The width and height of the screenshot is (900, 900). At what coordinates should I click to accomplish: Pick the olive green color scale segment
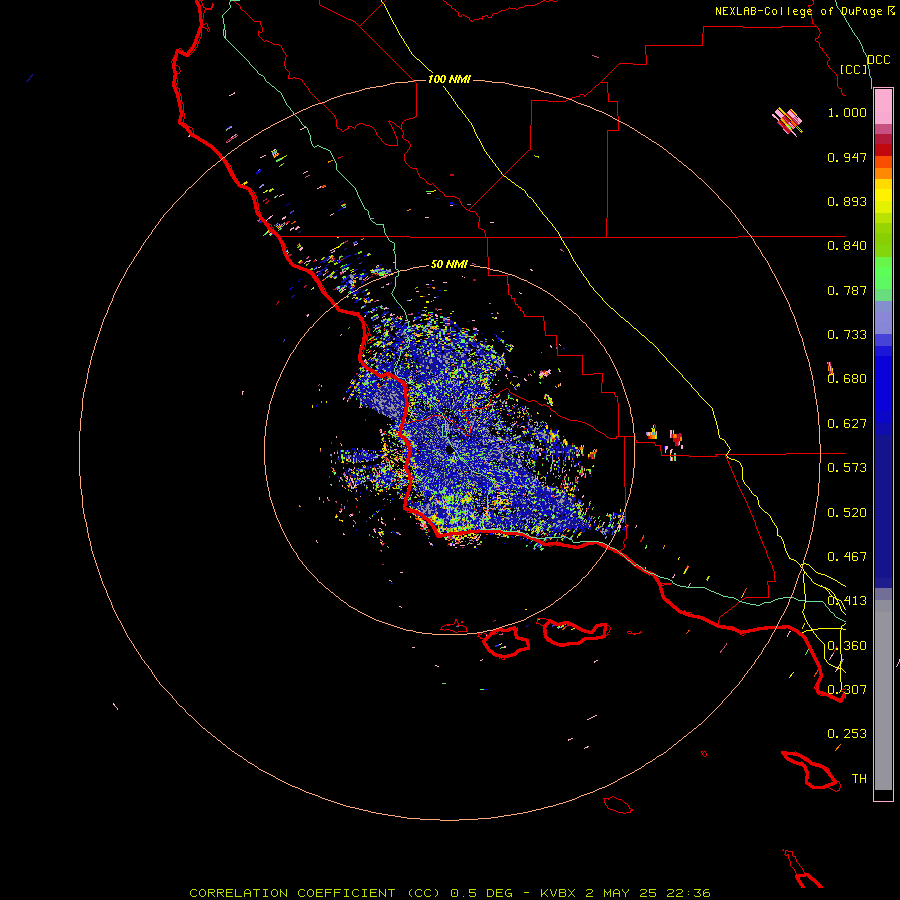(x=883, y=240)
